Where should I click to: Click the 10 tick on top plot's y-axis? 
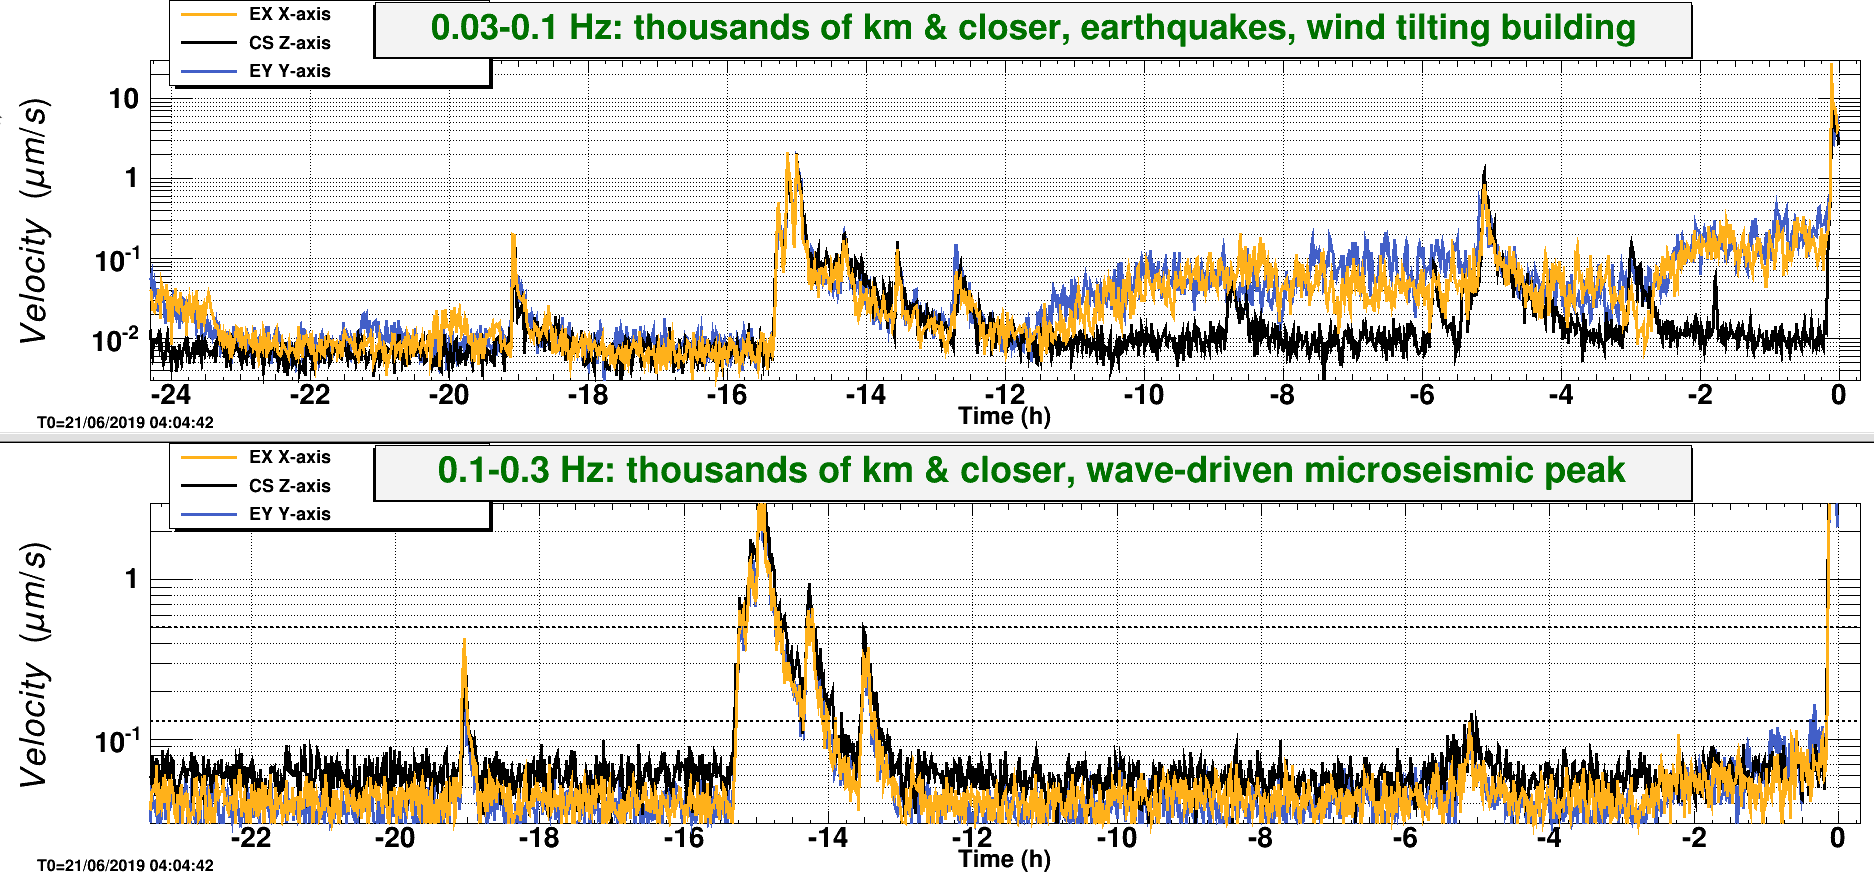pyautogui.click(x=124, y=99)
